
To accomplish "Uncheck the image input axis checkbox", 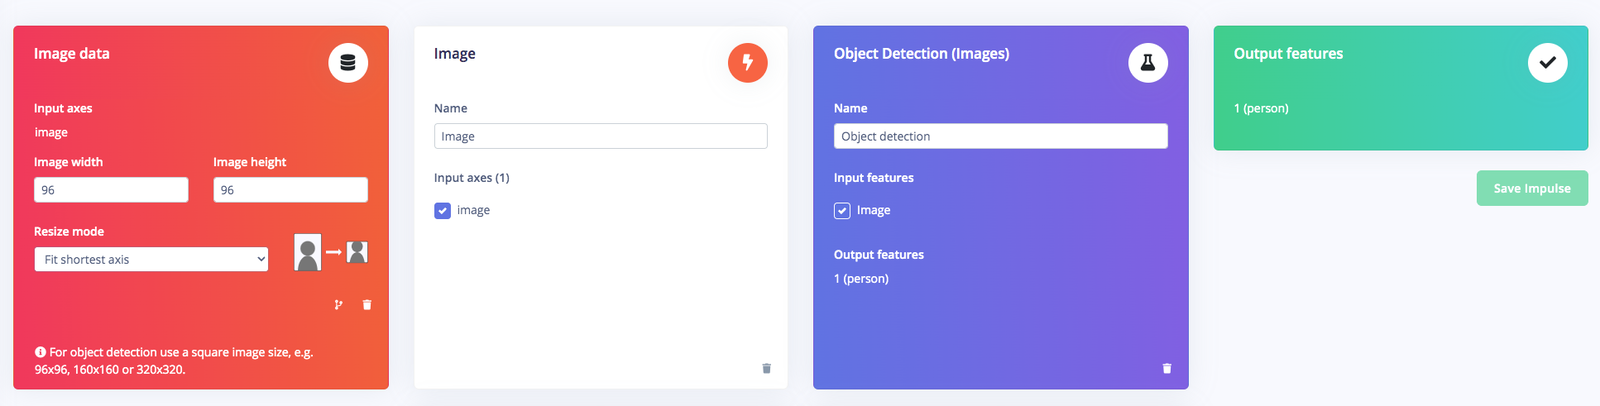I will coord(442,211).
